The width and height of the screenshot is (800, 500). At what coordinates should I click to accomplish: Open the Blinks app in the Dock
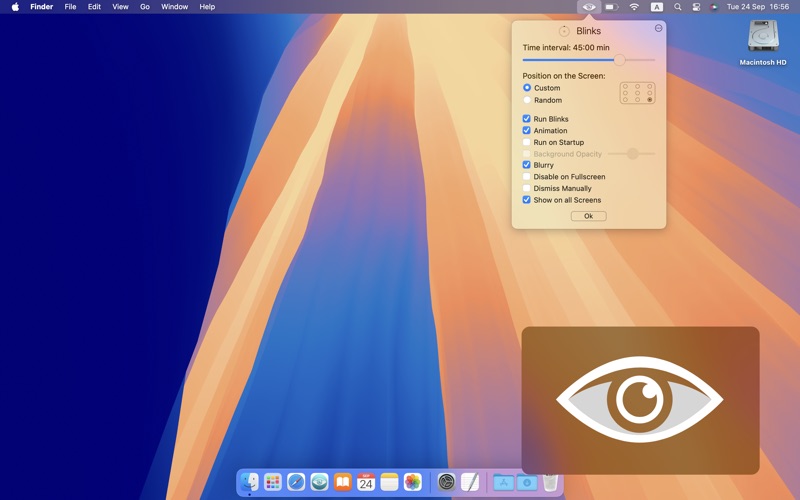coord(319,482)
